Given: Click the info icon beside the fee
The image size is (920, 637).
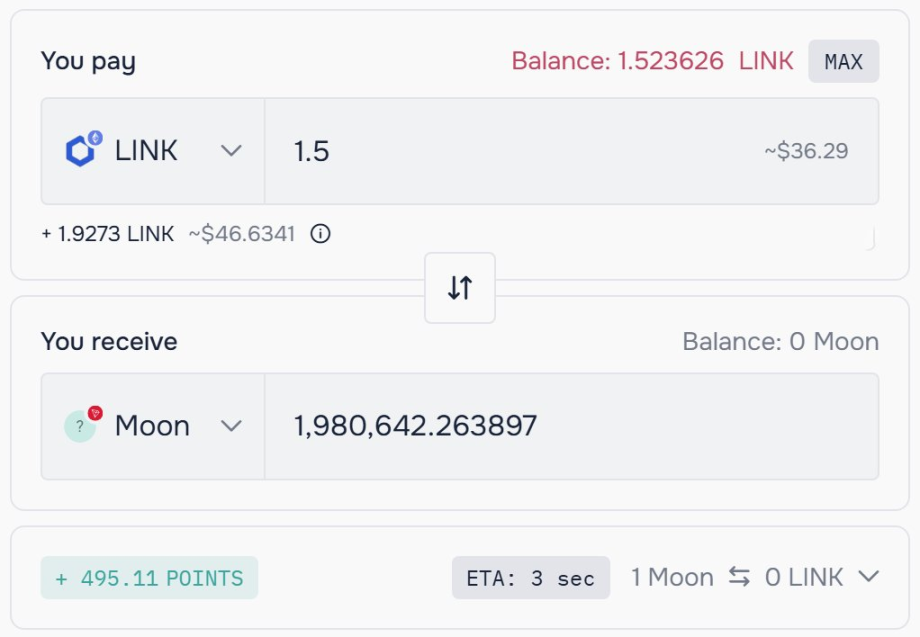Looking at the screenshot, I should pyautogui.click(x=320, y=234).
